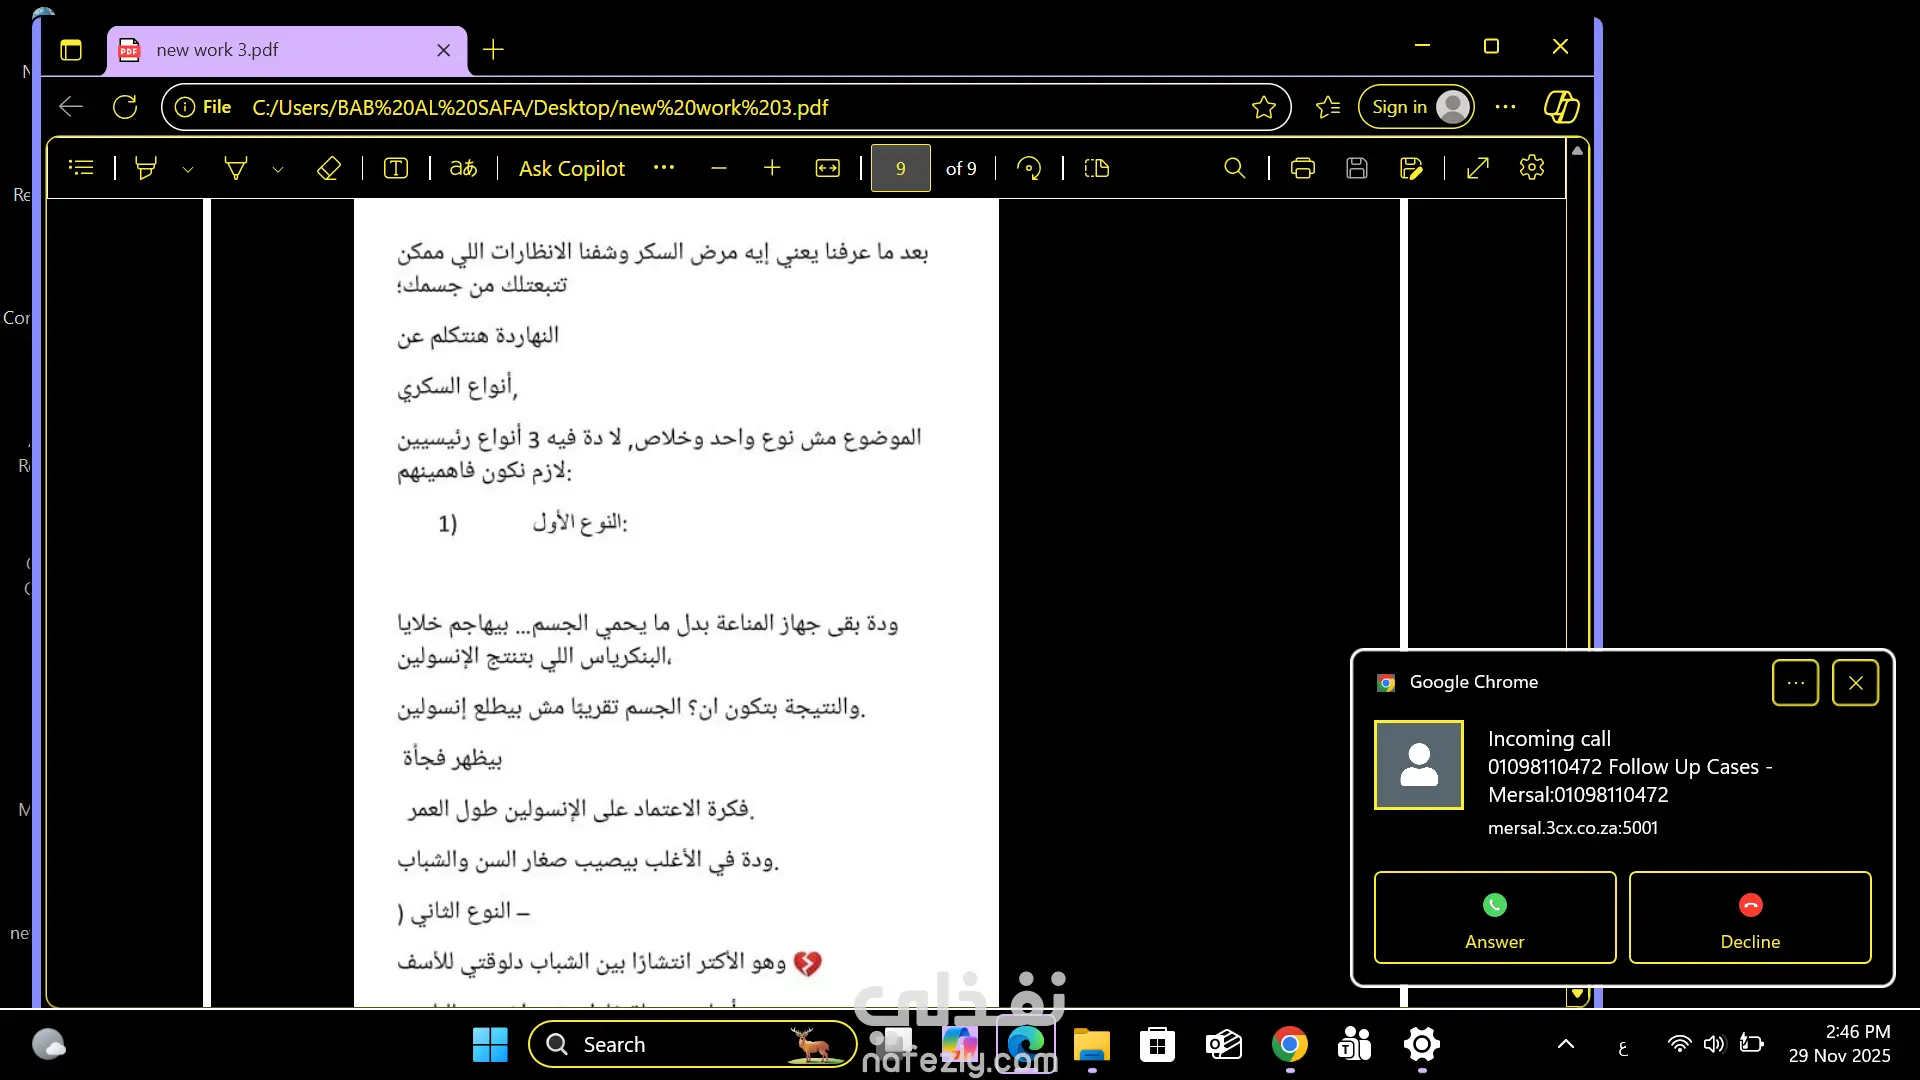Screen dimensions: 1920x1080
Task: Pick the Erase tool
Action: tap(329, 168)
